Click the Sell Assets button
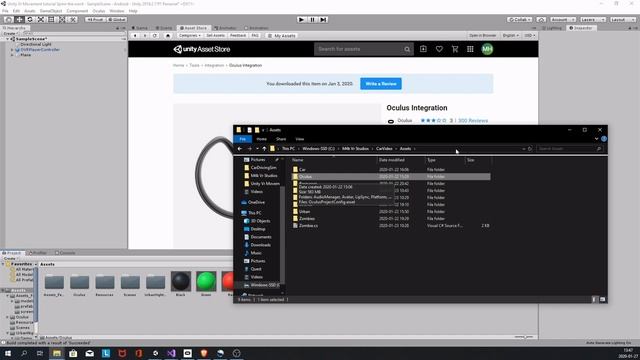 click(216, 36)
